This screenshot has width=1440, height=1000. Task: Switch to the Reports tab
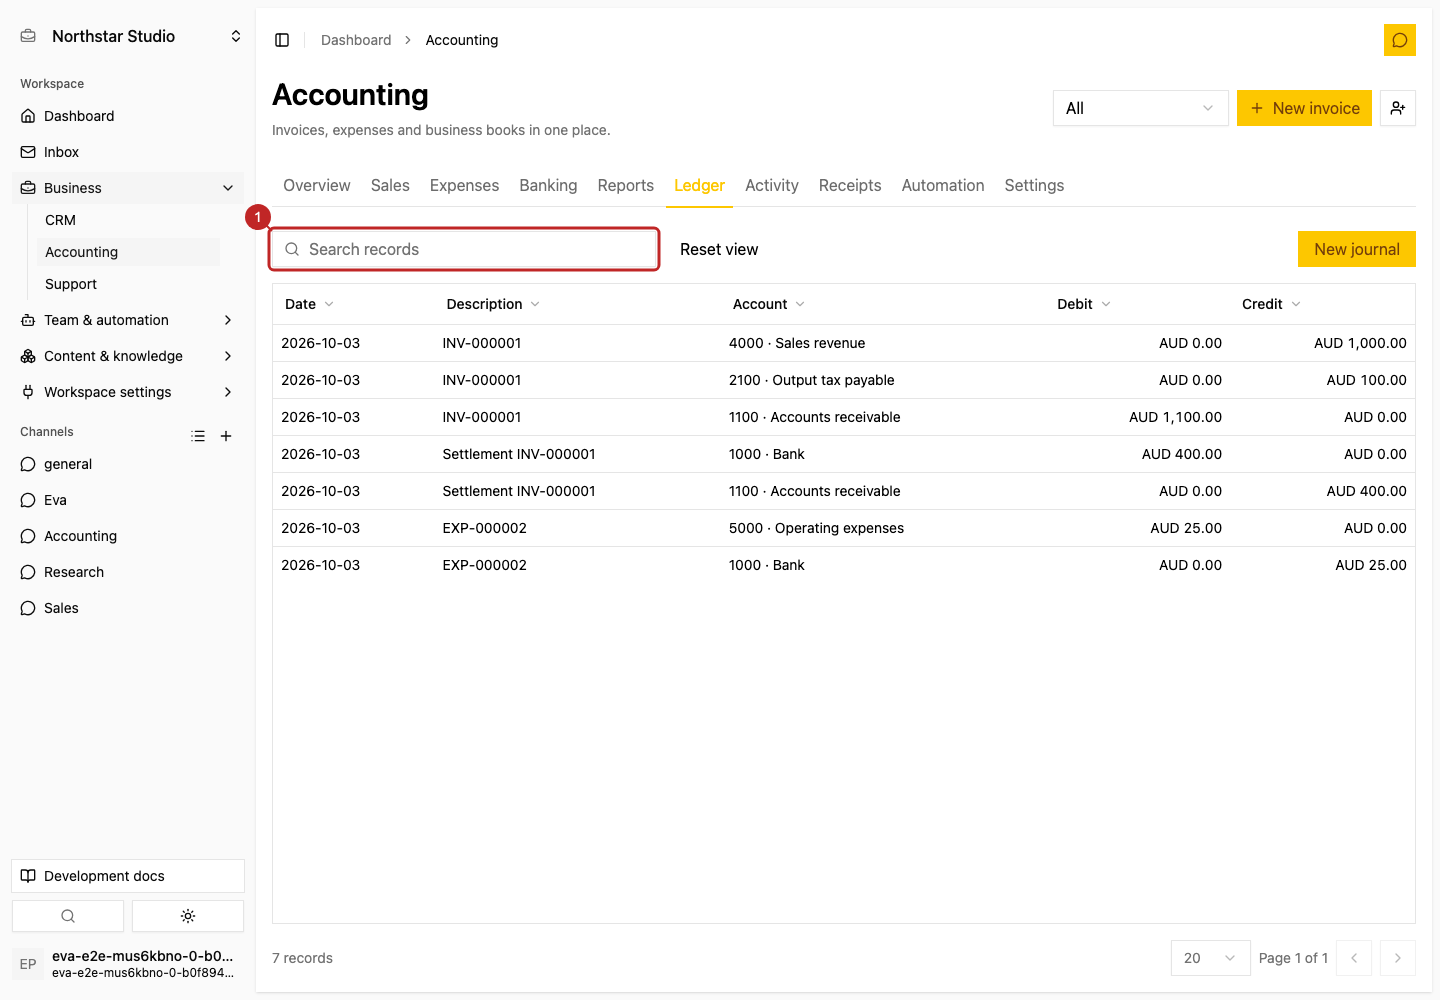626,186
